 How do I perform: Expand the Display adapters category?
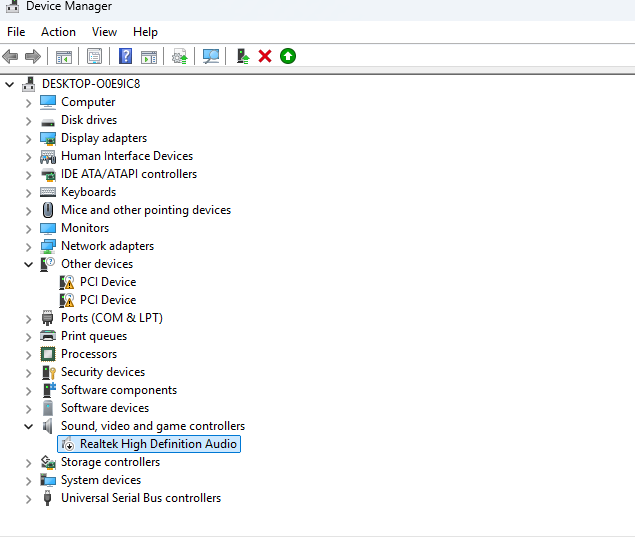pyautogui.click(x=29, y=138)
